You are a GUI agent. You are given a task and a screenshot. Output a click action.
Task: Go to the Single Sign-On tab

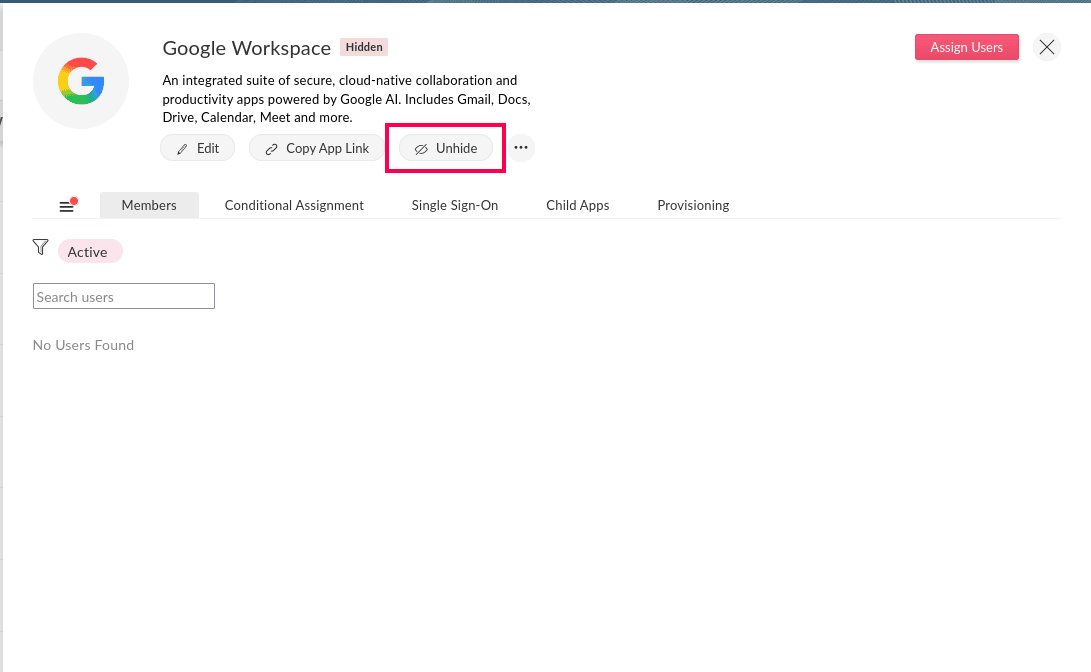(x=454, y=205)
